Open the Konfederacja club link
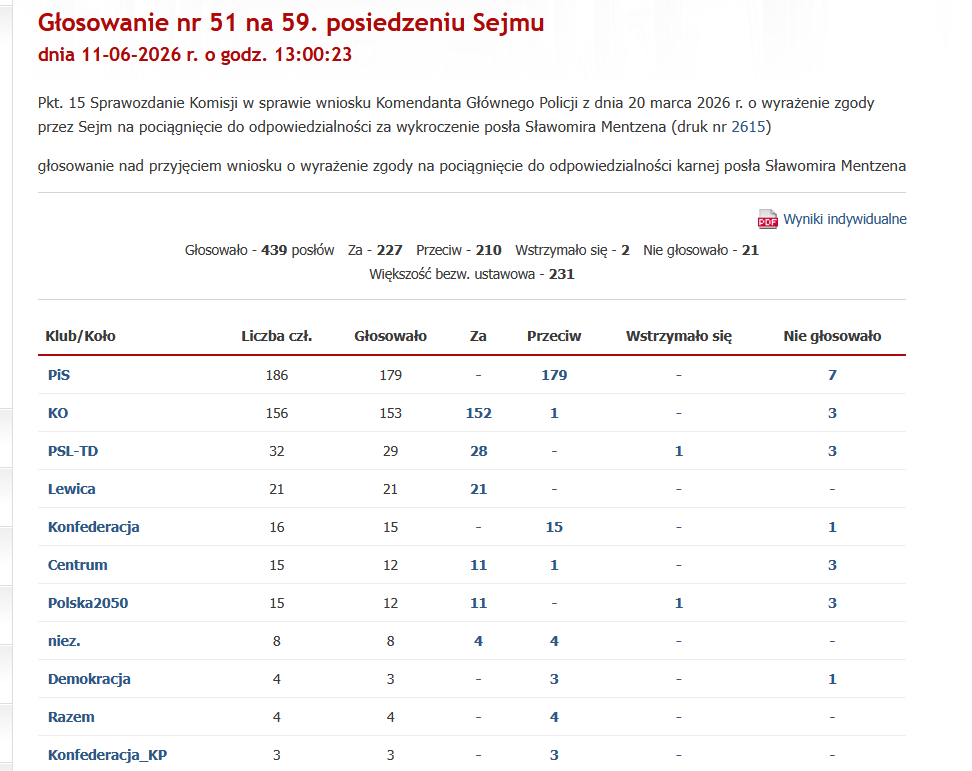Image resolution: width=972 pixels, height=771 pixels. click(x=94, y=527)
